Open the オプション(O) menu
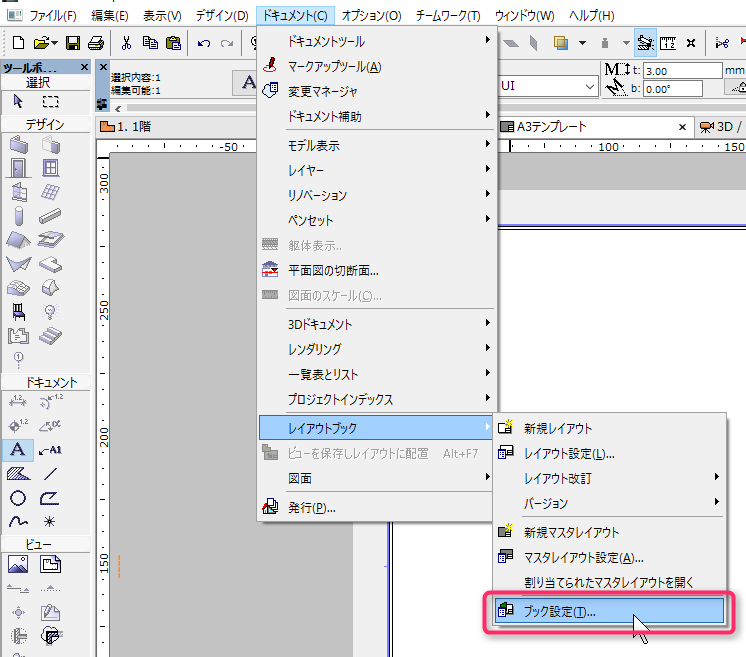The height and width of the screenshot is (657, 746). click(372, 16)
